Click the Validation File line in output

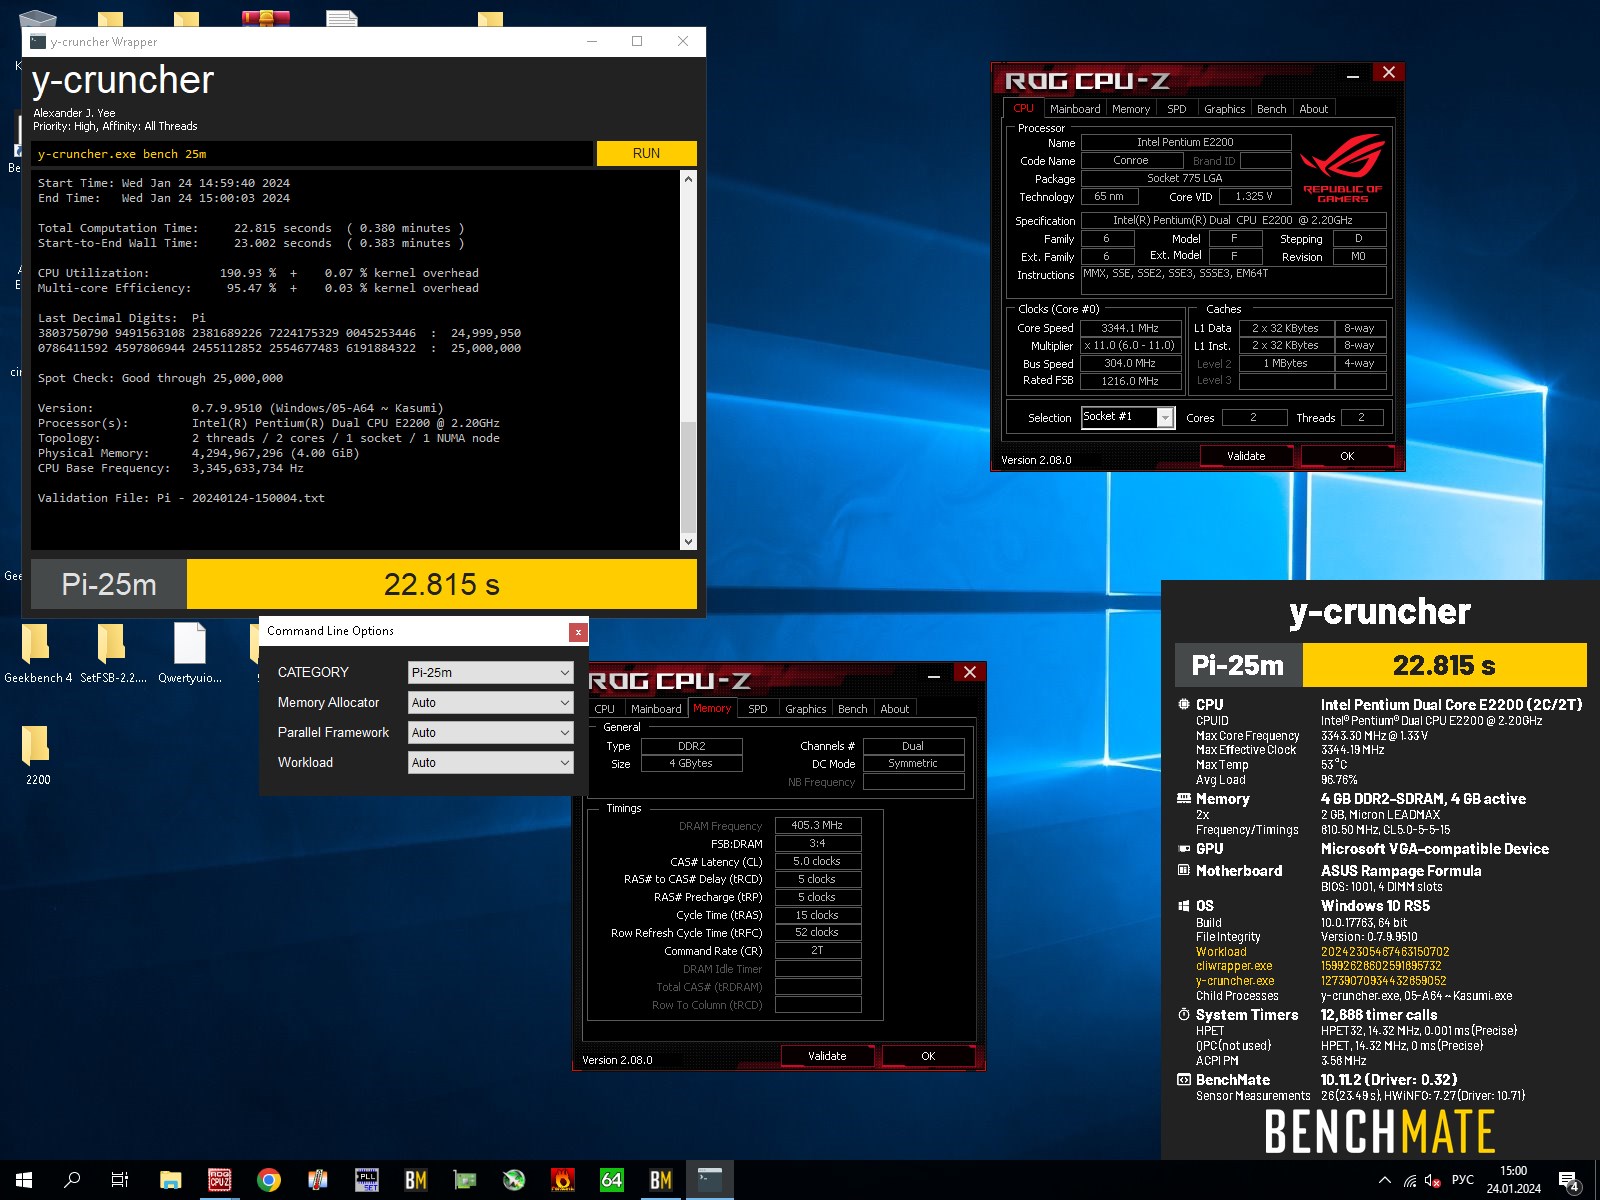point(181,498)
